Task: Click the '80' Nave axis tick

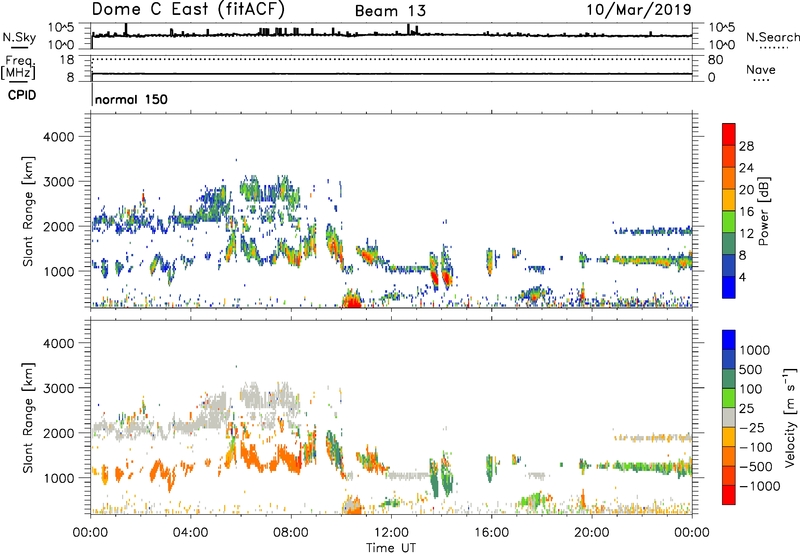Action: click(715, 60)
